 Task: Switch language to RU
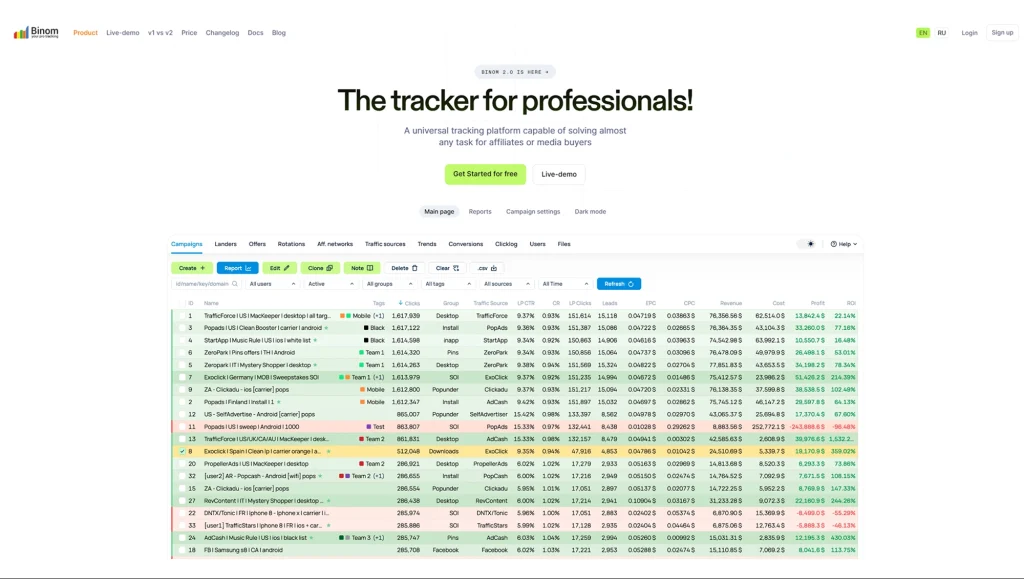point(941,33)
